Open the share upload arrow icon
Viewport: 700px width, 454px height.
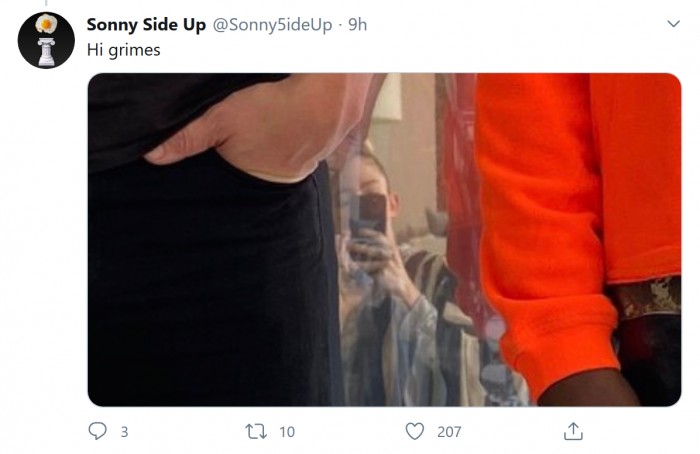pos(573,431)
